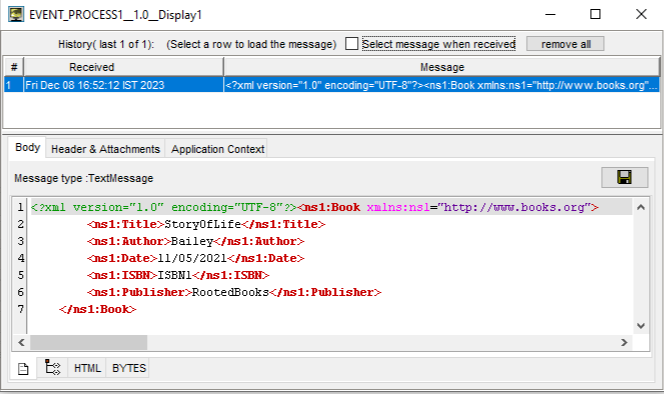This screenshot has width=664, height=394.
Task: Click the ns1:ISBN line with ISBN1
Action: [x=178, y=275]
